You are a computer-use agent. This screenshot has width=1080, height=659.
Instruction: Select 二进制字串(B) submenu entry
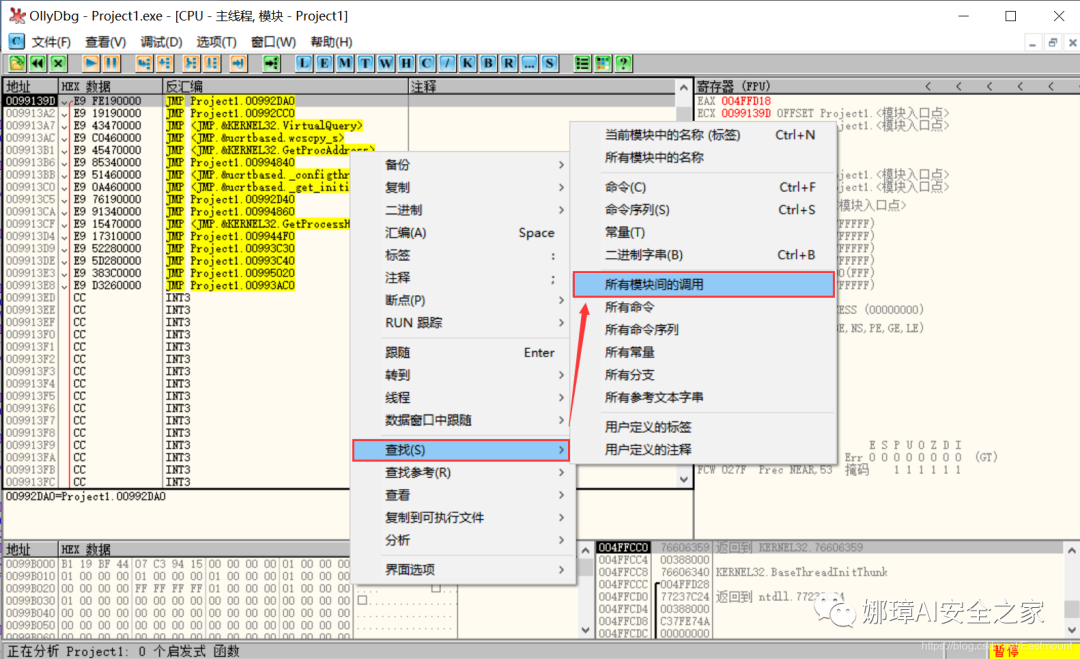(x=704, y=255)
